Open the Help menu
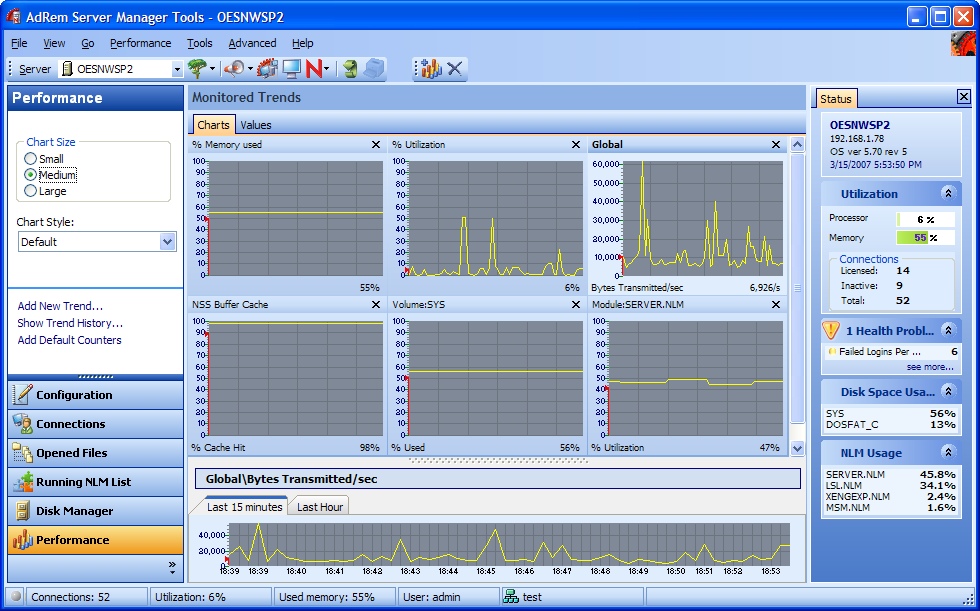This screenshot has width=980, height=611. click(x=302, y=43)
